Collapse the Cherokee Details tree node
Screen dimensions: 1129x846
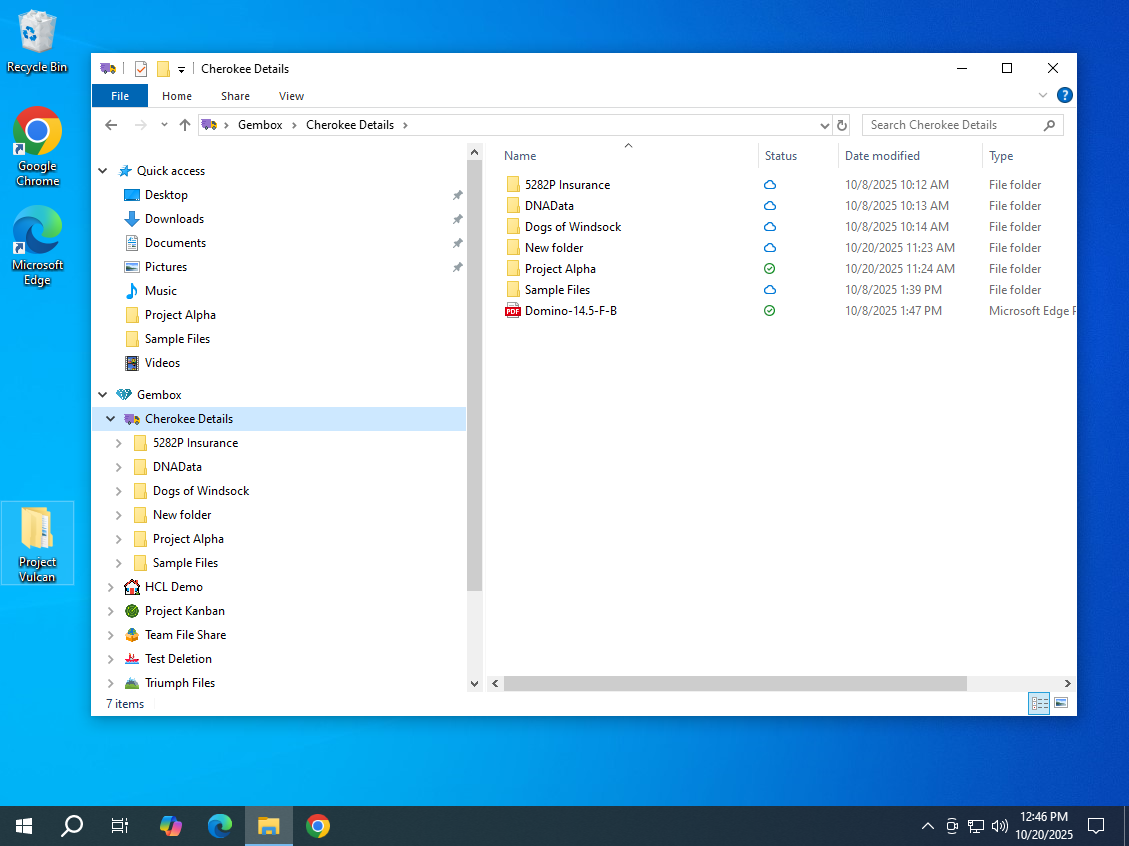110,419
